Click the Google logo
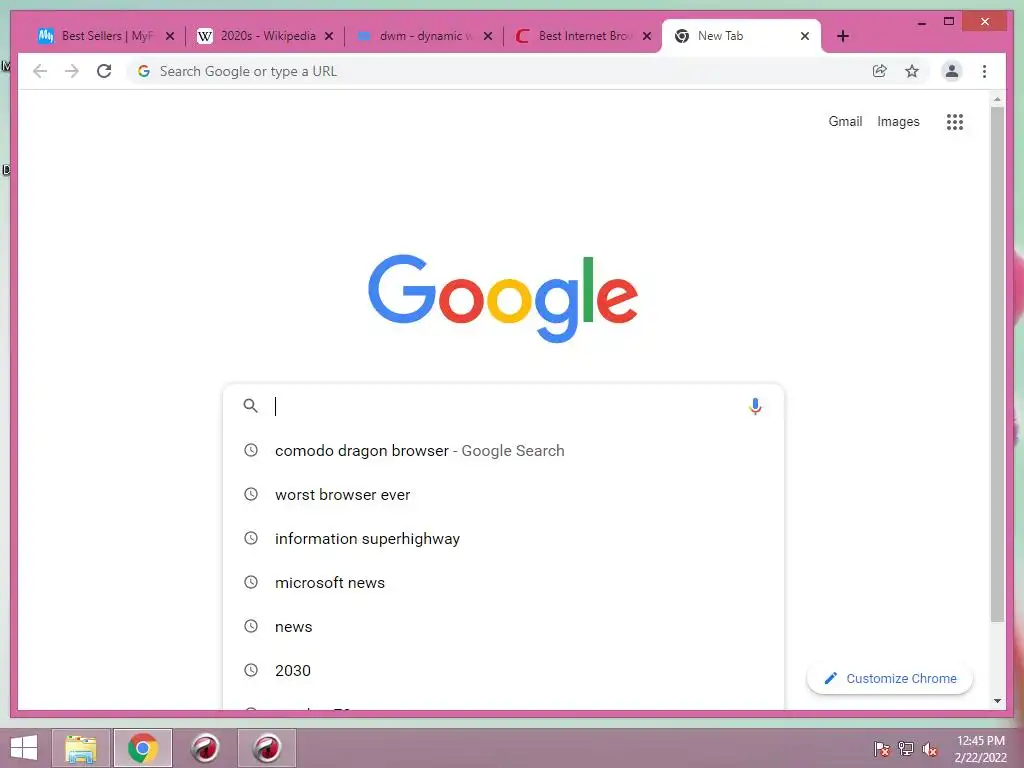 coord(503,298)
